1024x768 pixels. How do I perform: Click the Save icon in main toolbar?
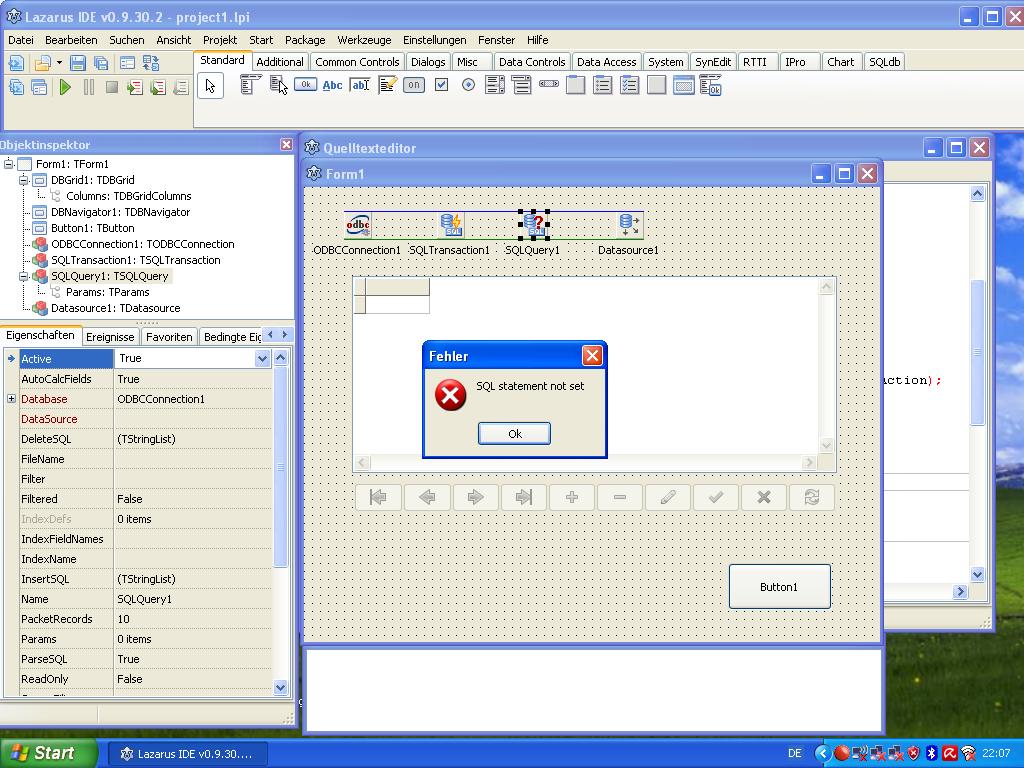coord(78,63)
